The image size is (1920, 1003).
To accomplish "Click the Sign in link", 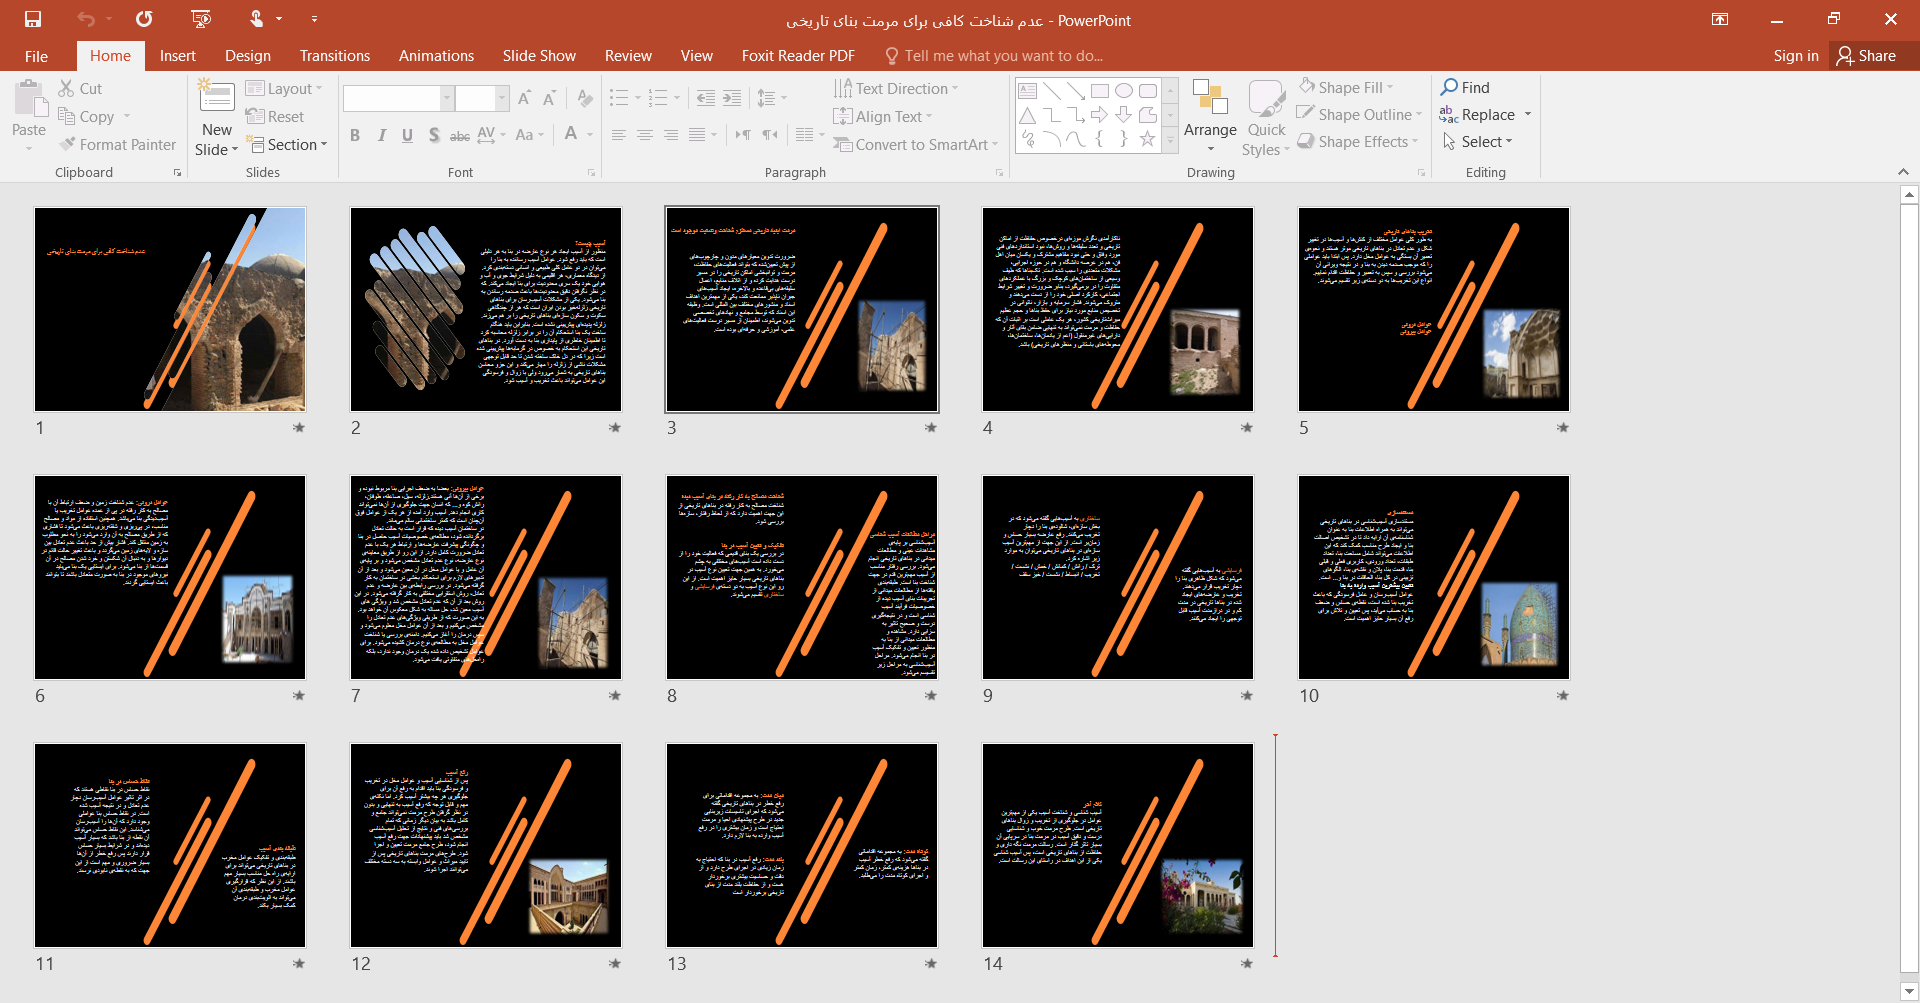I will point(1795,56).
